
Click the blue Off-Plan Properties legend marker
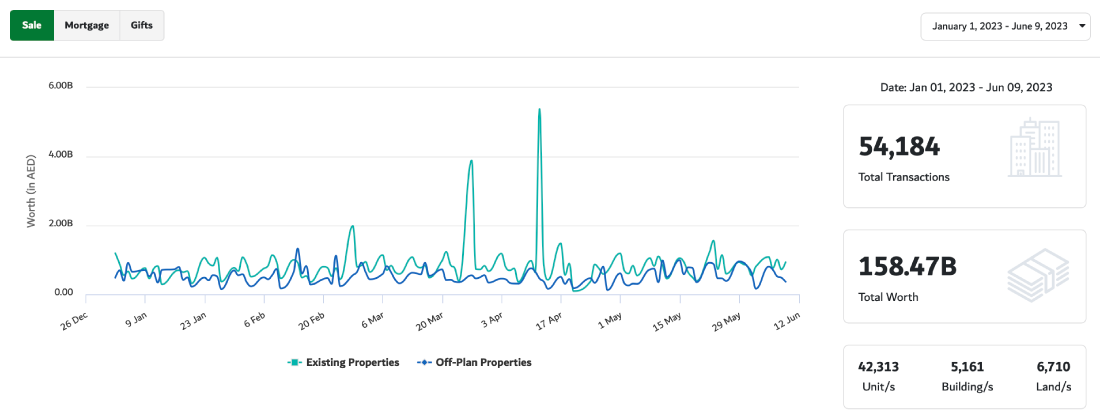click(424, 362)
